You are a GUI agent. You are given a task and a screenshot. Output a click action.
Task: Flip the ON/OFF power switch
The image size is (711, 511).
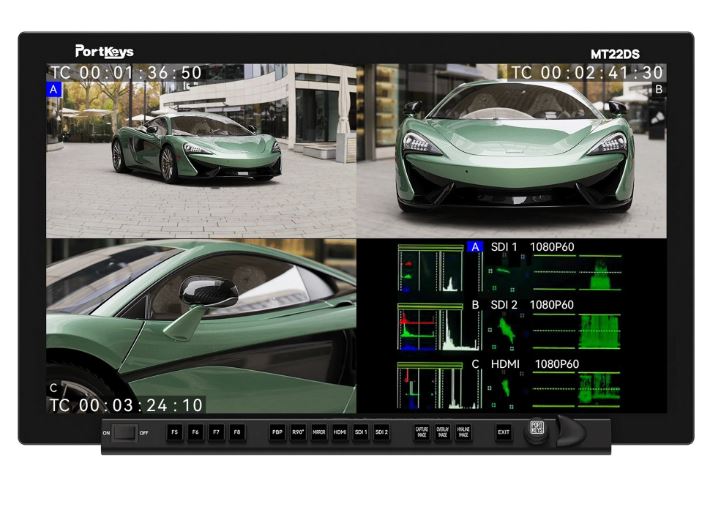coord(124,434)
